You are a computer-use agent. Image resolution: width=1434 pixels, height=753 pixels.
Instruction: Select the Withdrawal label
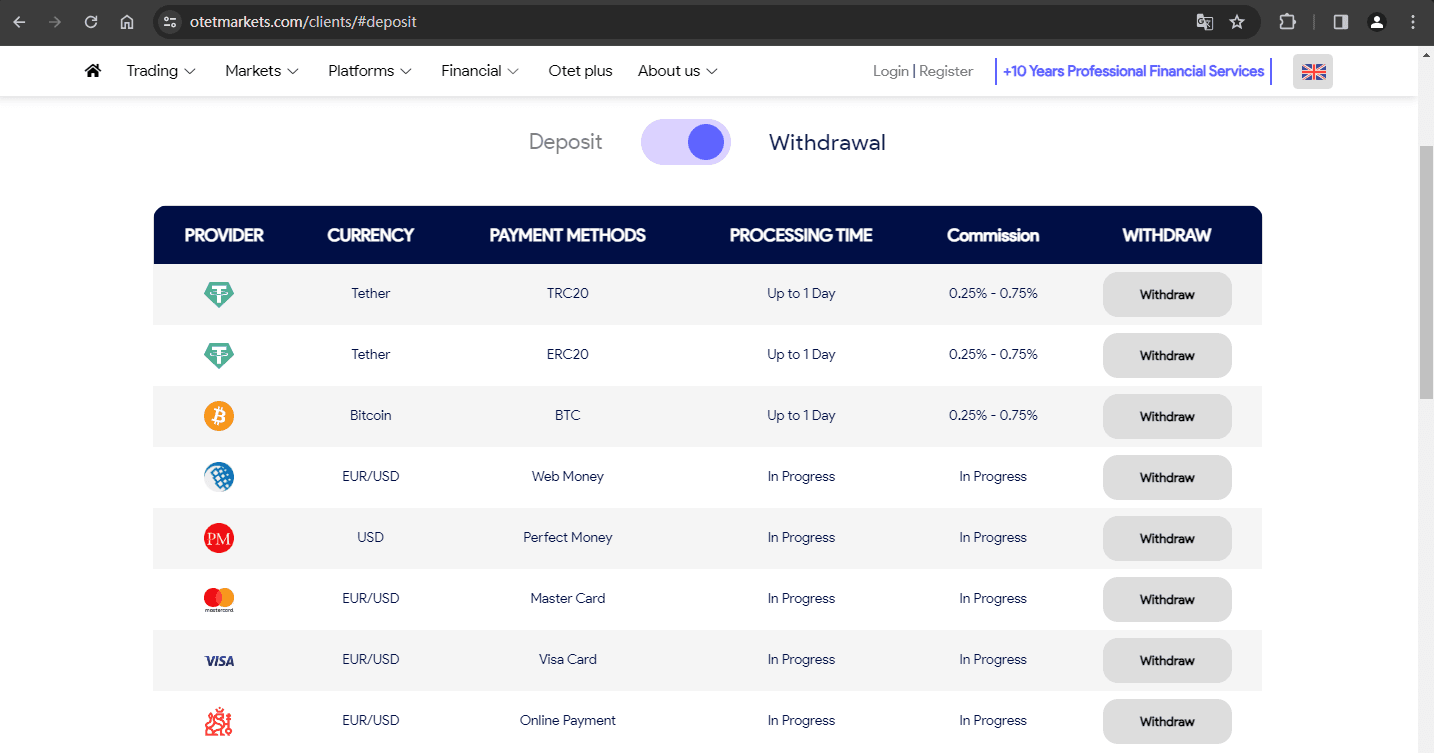click(827, 142)
